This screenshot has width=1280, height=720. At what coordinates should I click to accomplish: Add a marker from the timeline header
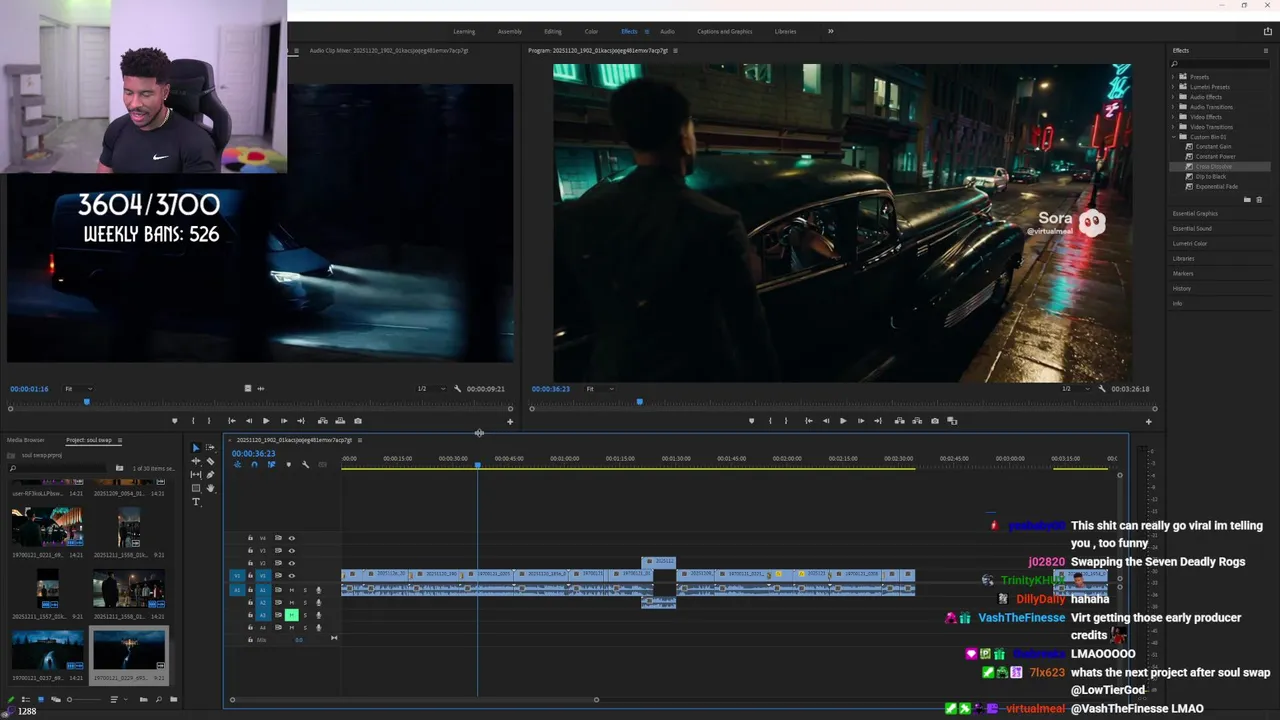[x=288, y=464]
